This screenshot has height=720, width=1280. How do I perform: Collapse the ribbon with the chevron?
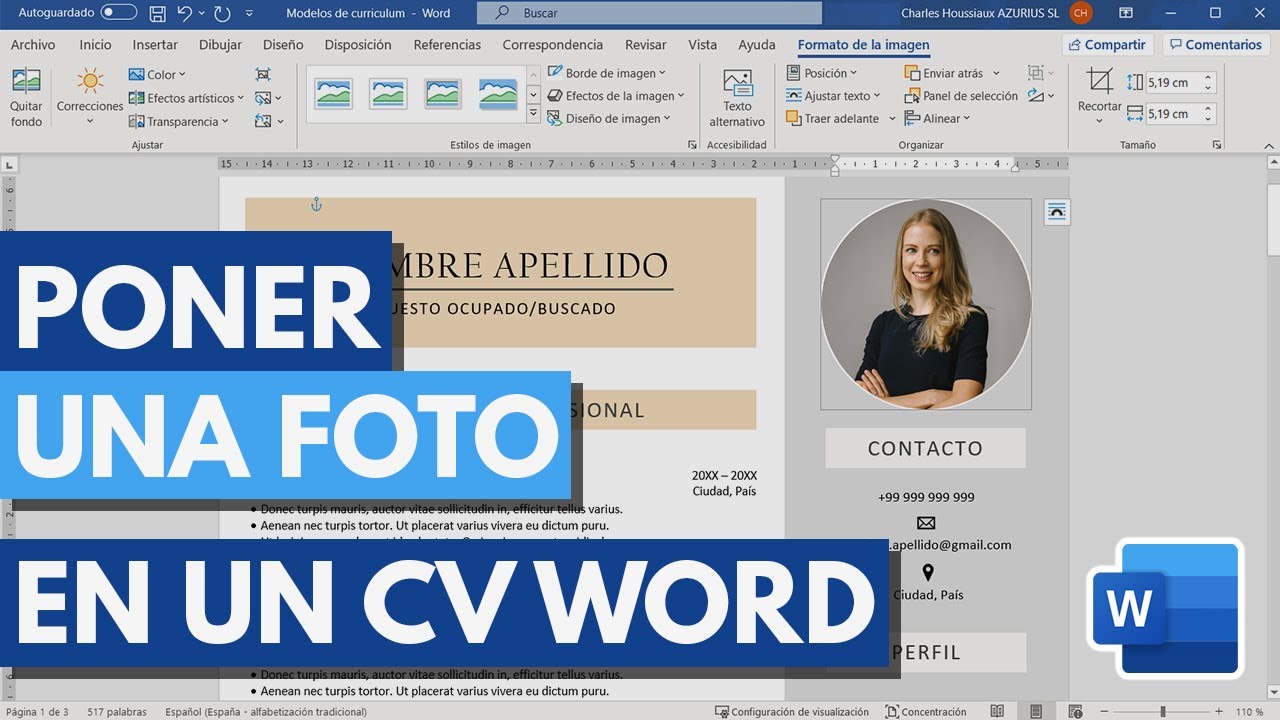(1268, 145)
